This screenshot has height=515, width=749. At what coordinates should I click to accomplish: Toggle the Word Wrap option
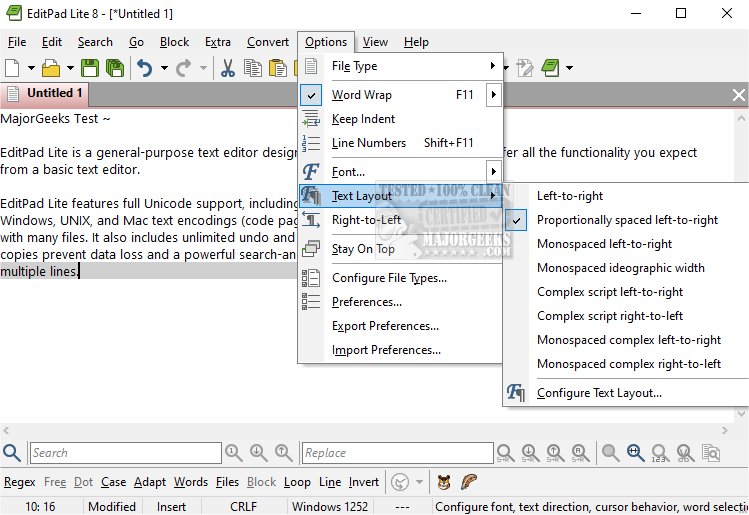coord(362,95)
